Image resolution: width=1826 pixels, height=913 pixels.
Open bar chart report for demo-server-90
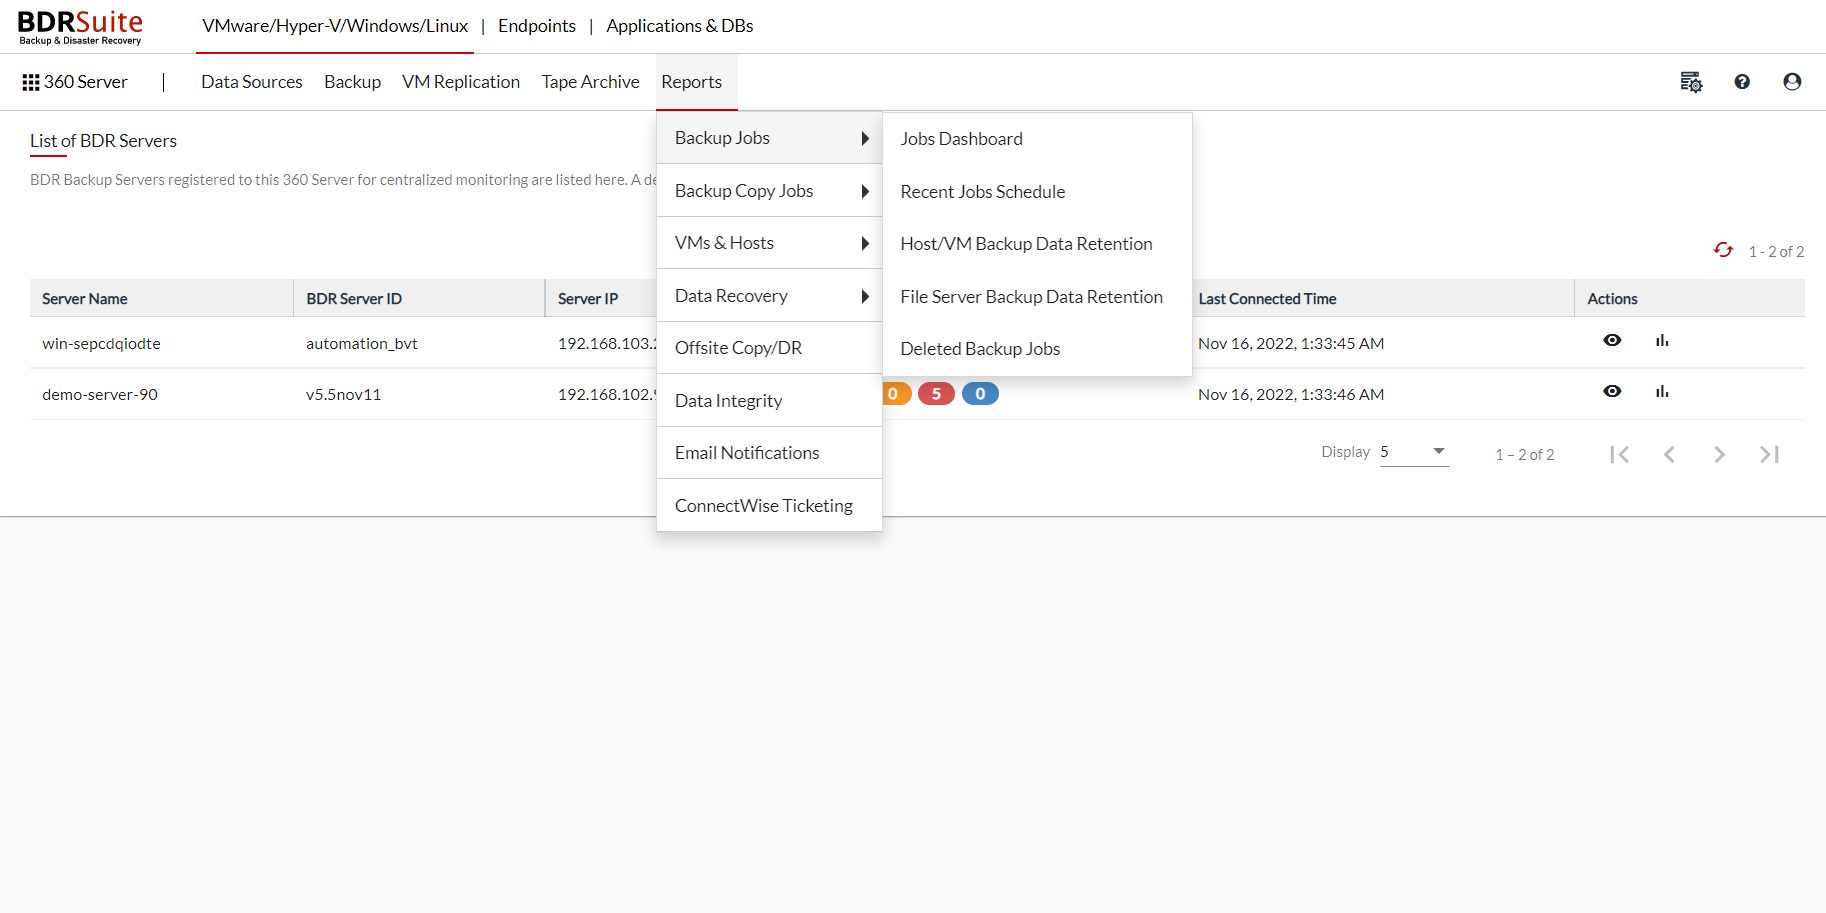pyautogui.click(x=1662, y=391)
